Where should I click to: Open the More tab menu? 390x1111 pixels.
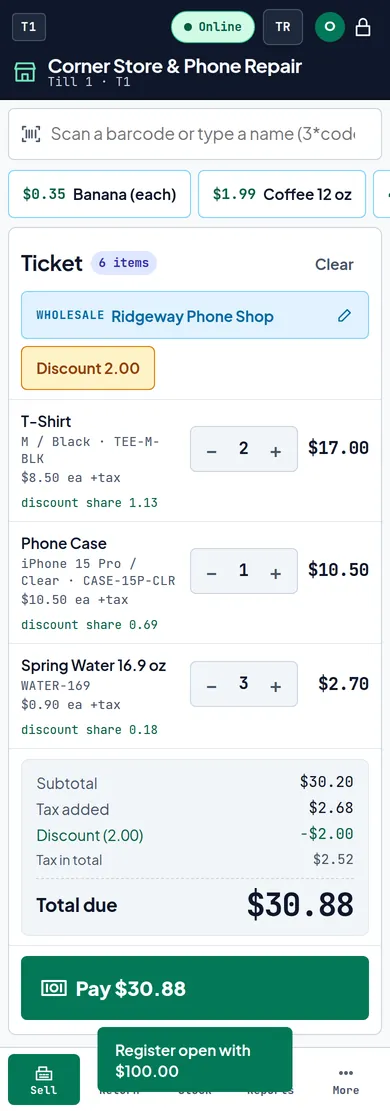(x=346, y=1080)
